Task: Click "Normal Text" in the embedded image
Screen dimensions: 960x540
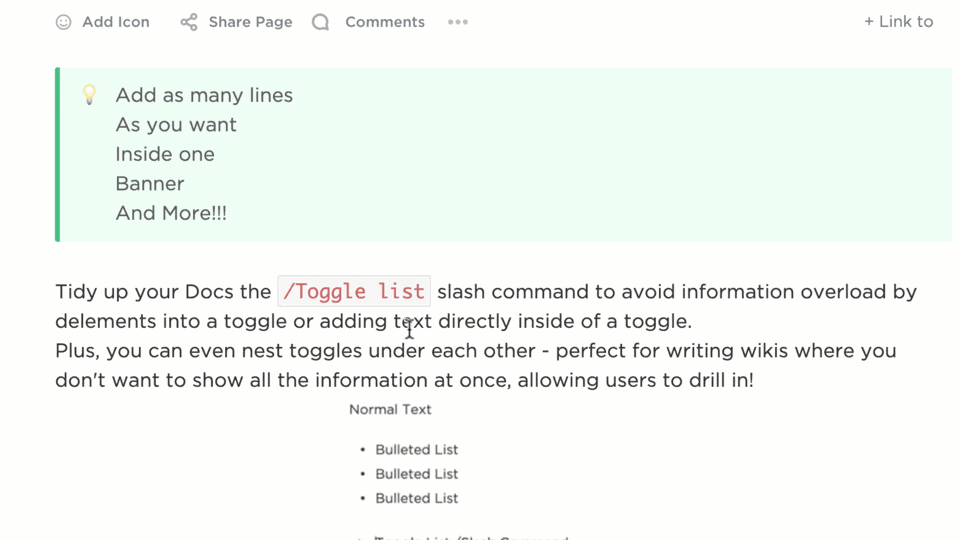Action: click(390, 409)
